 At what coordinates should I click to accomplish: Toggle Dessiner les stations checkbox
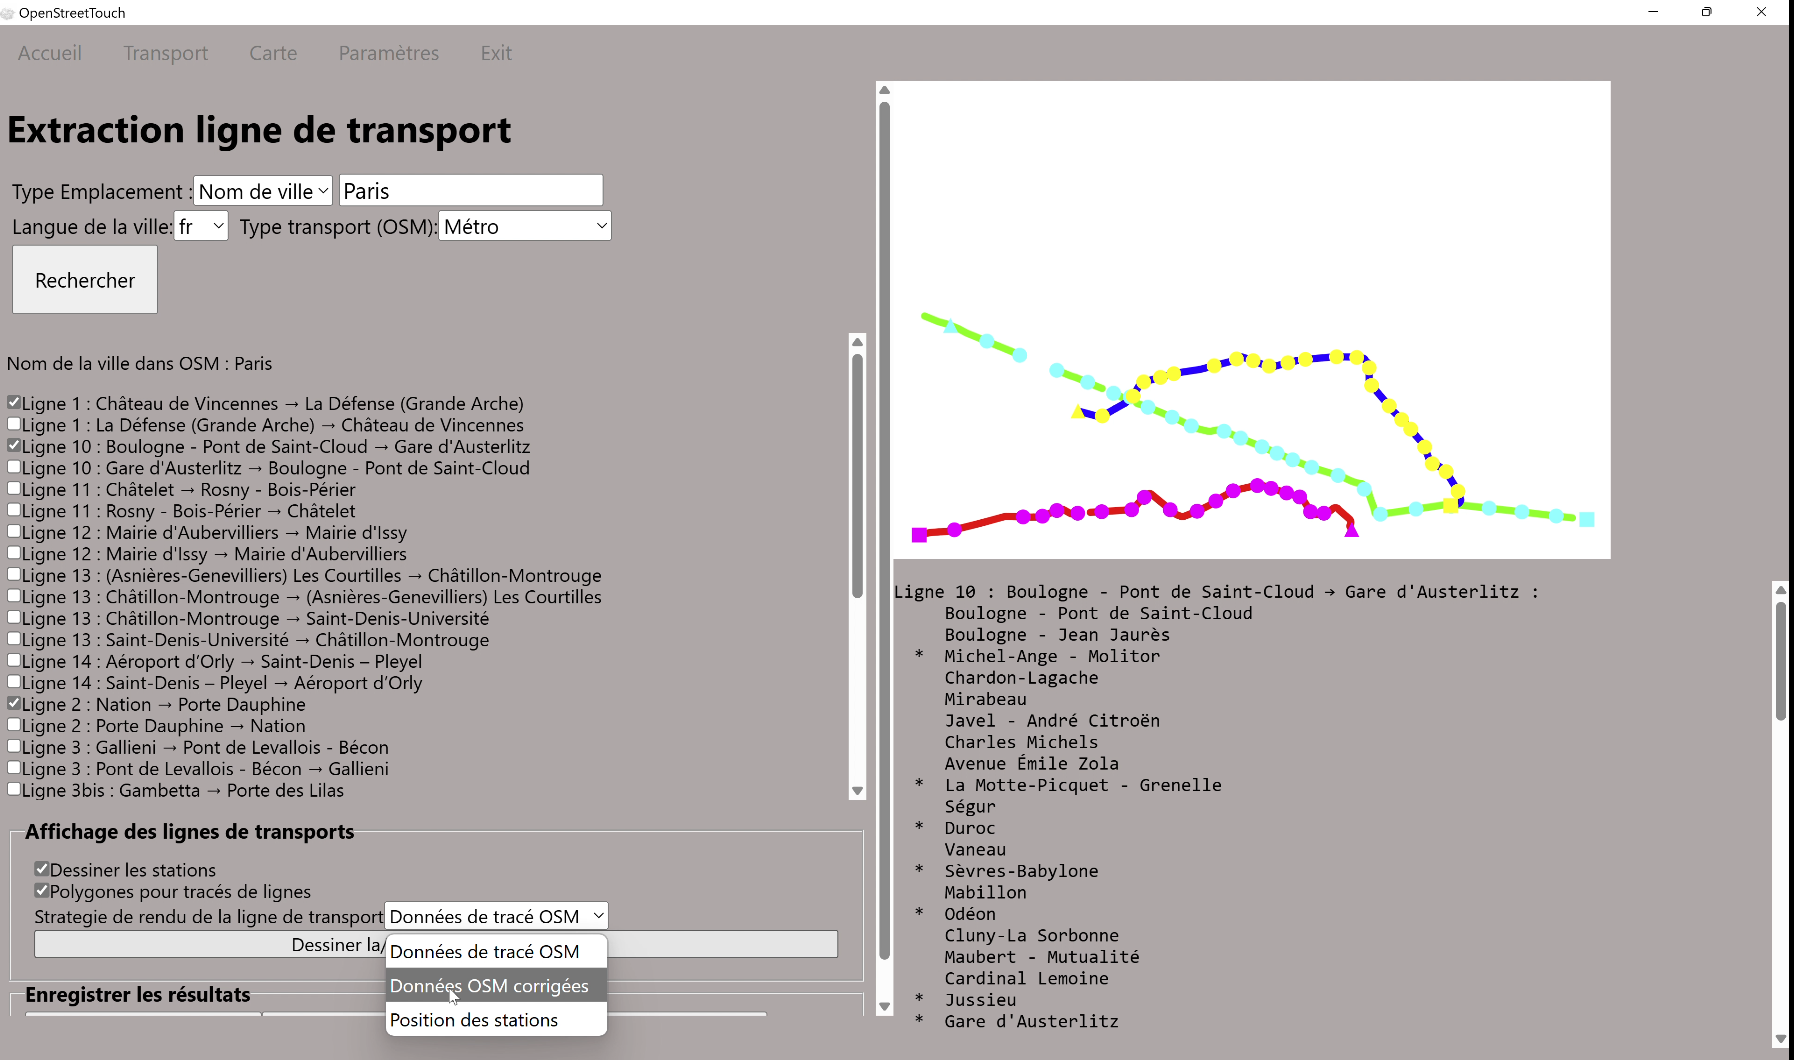point(42,869)
